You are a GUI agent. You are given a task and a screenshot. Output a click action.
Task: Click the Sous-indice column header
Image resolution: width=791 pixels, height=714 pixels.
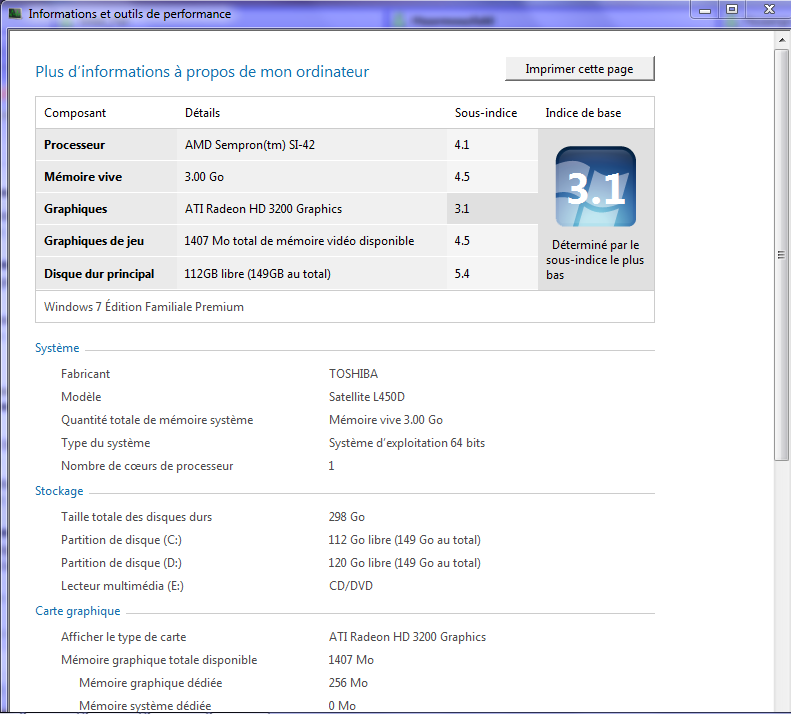(486, 113)
